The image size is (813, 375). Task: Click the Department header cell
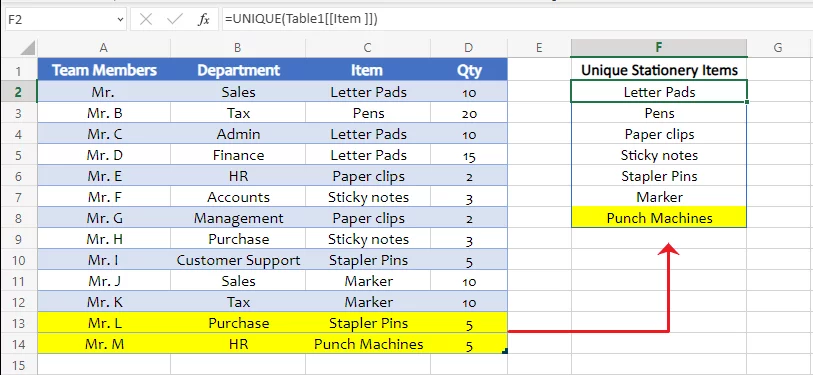click(x=238, y=70)
